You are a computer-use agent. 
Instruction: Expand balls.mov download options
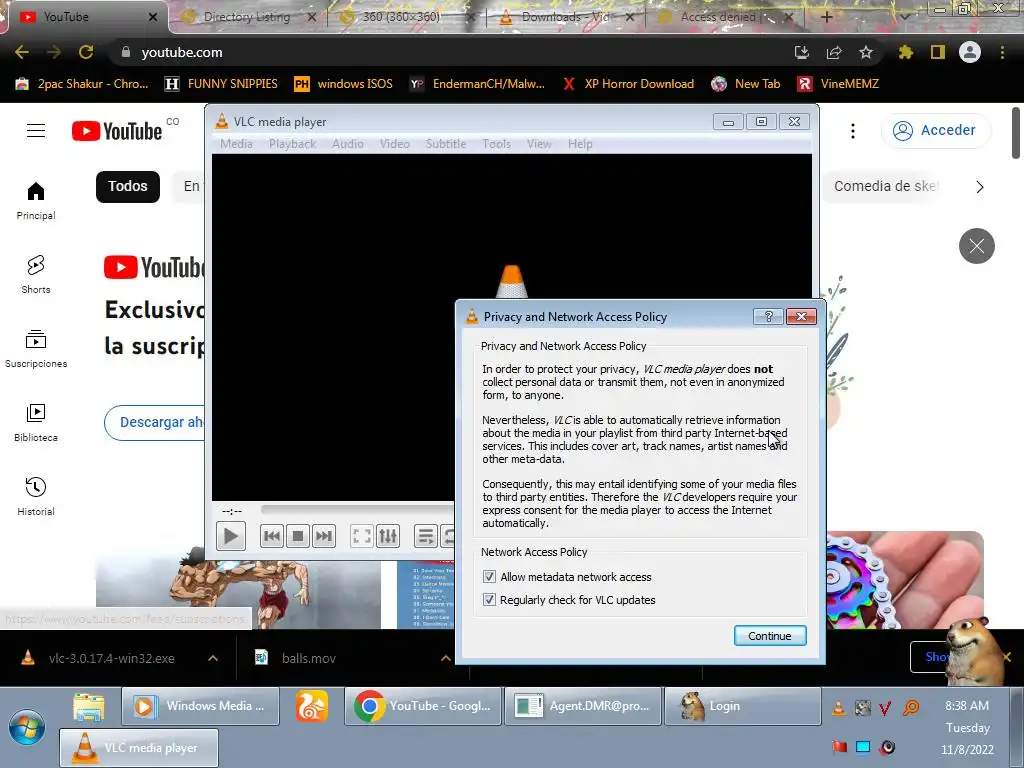(x=445, y=658)
